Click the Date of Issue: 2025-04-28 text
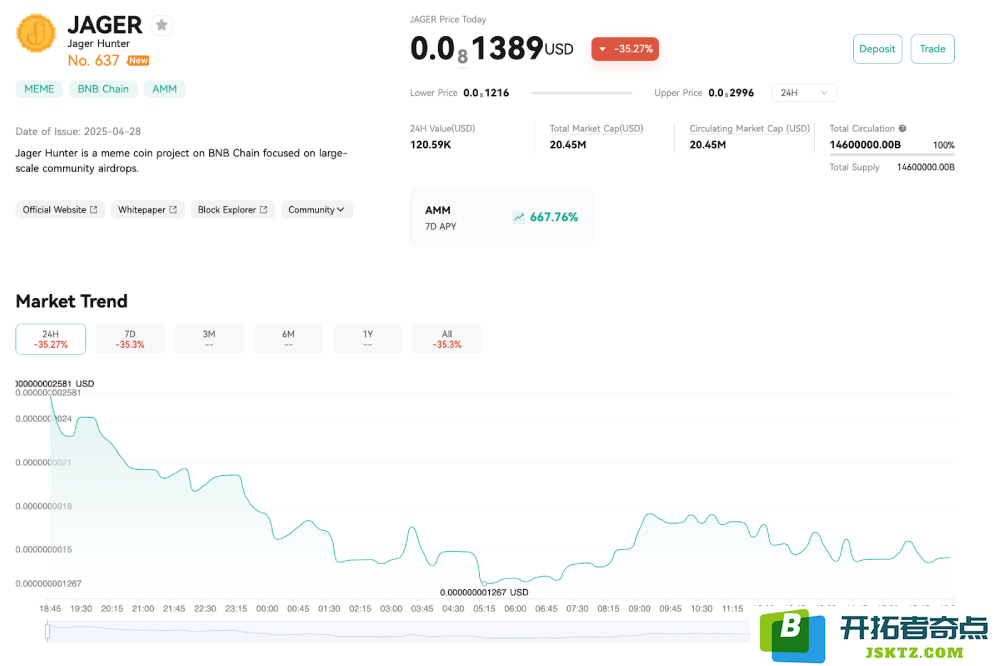Screen dimensions: 1000x666 78,131
